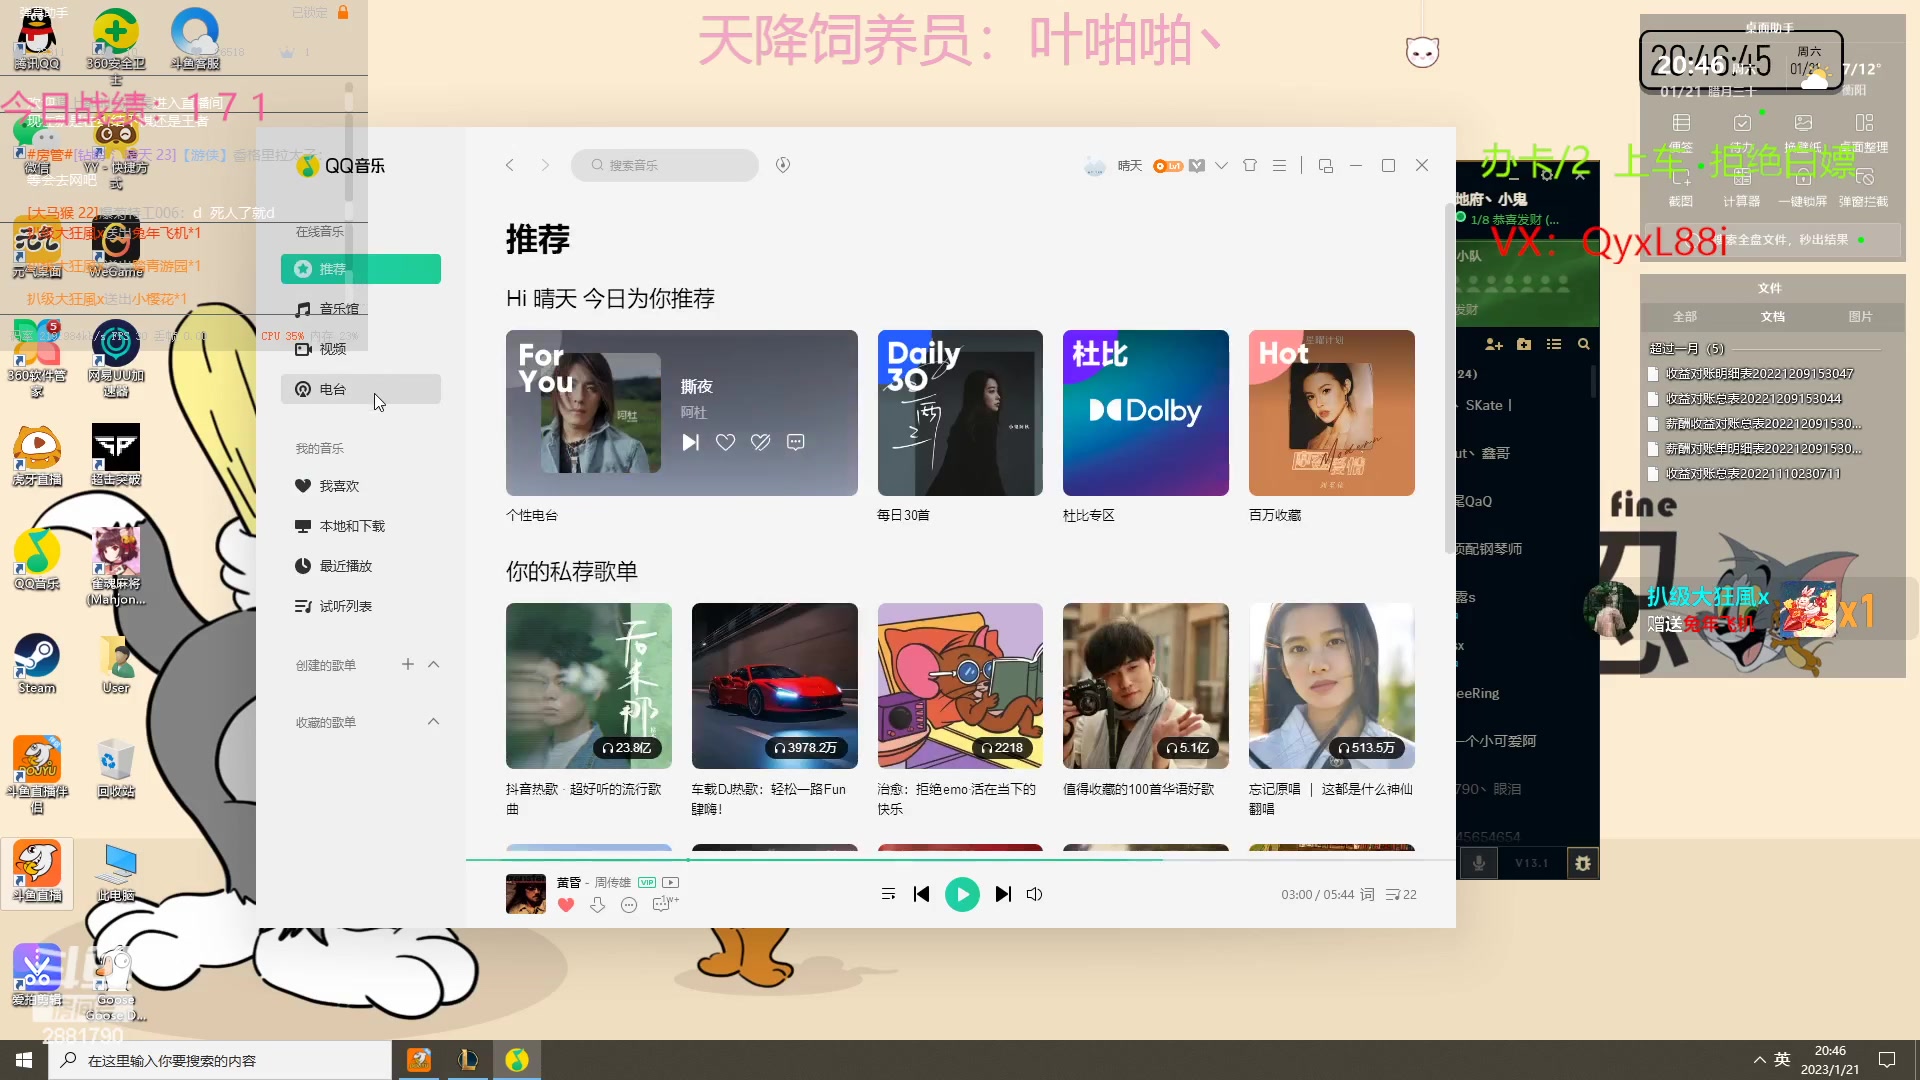Click the now-playing album art for 黄昏
1920x1080 pixels.
526,894
